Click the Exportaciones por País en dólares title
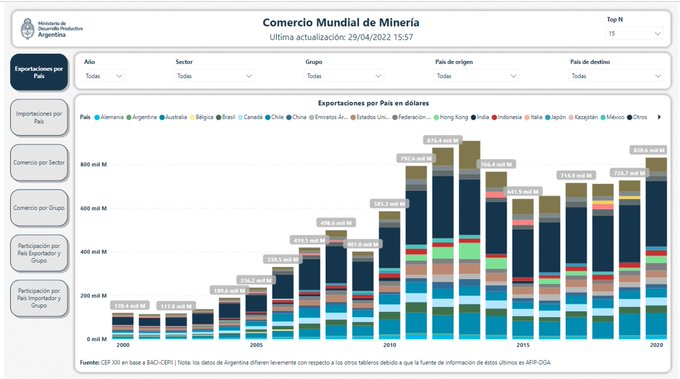680x379 pixels. pyautogui.click(x=373, y=103)
